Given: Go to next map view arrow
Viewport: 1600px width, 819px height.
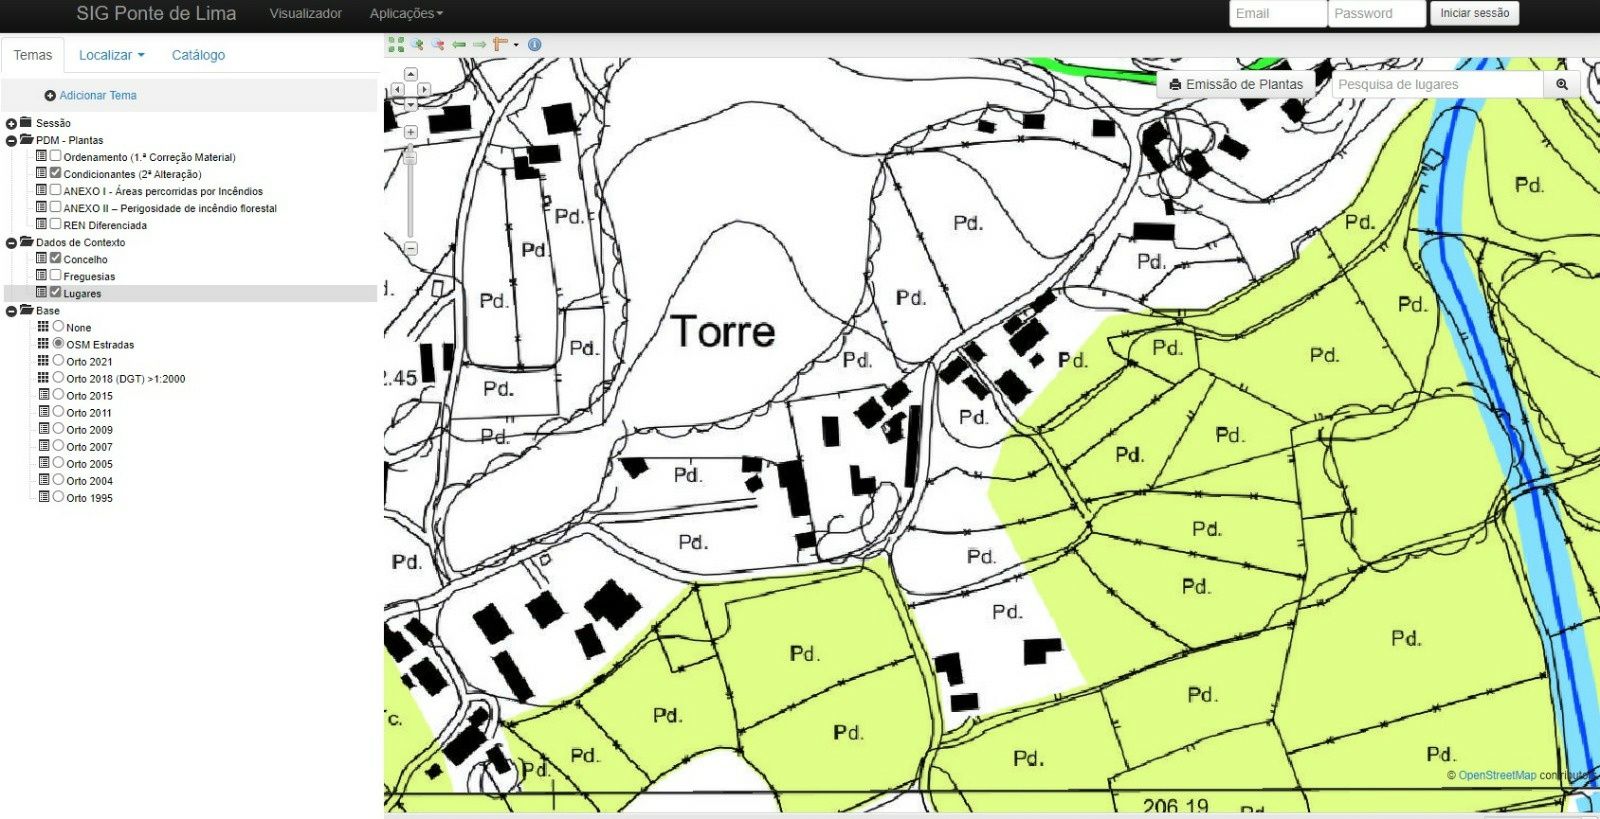Looking at the screenshot, I should 479,44.
